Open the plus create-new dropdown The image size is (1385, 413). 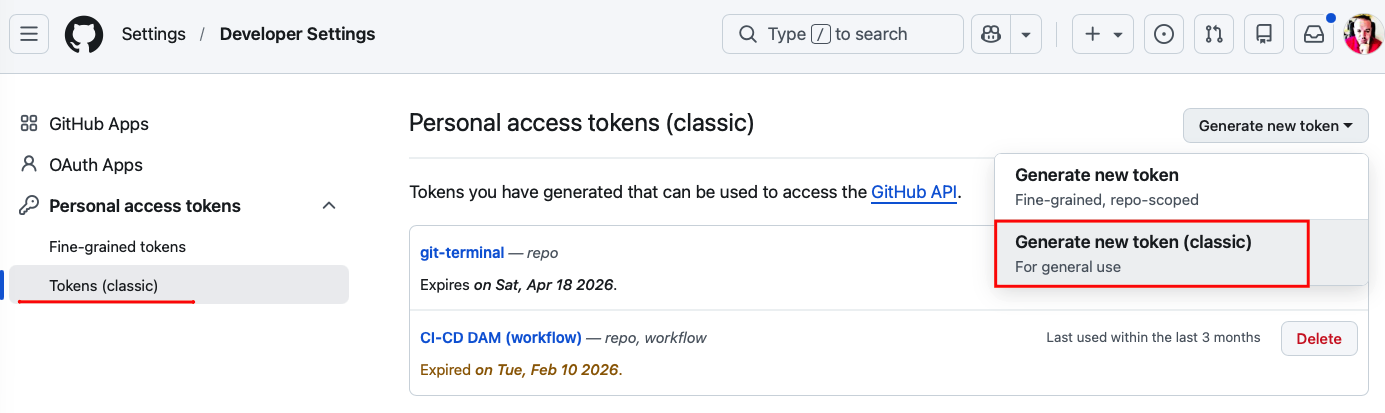tap(1103, 34)
